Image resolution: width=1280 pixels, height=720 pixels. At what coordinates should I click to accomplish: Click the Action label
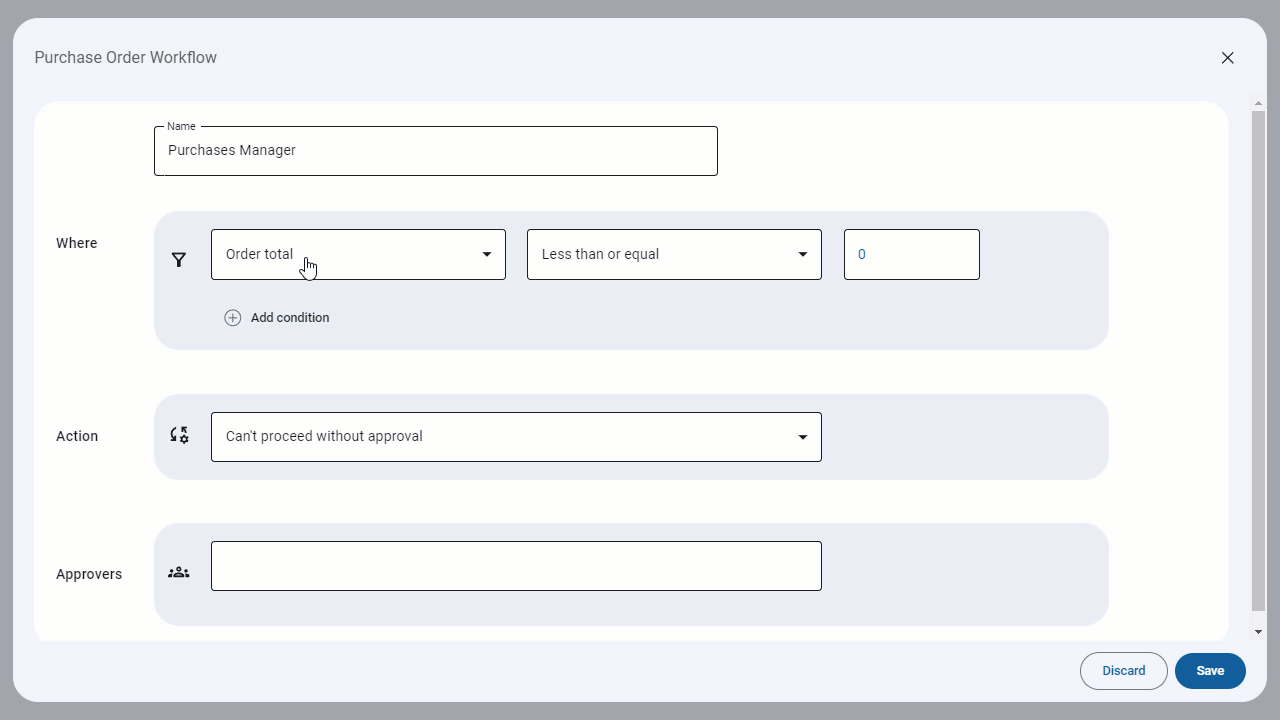point(77,436)
